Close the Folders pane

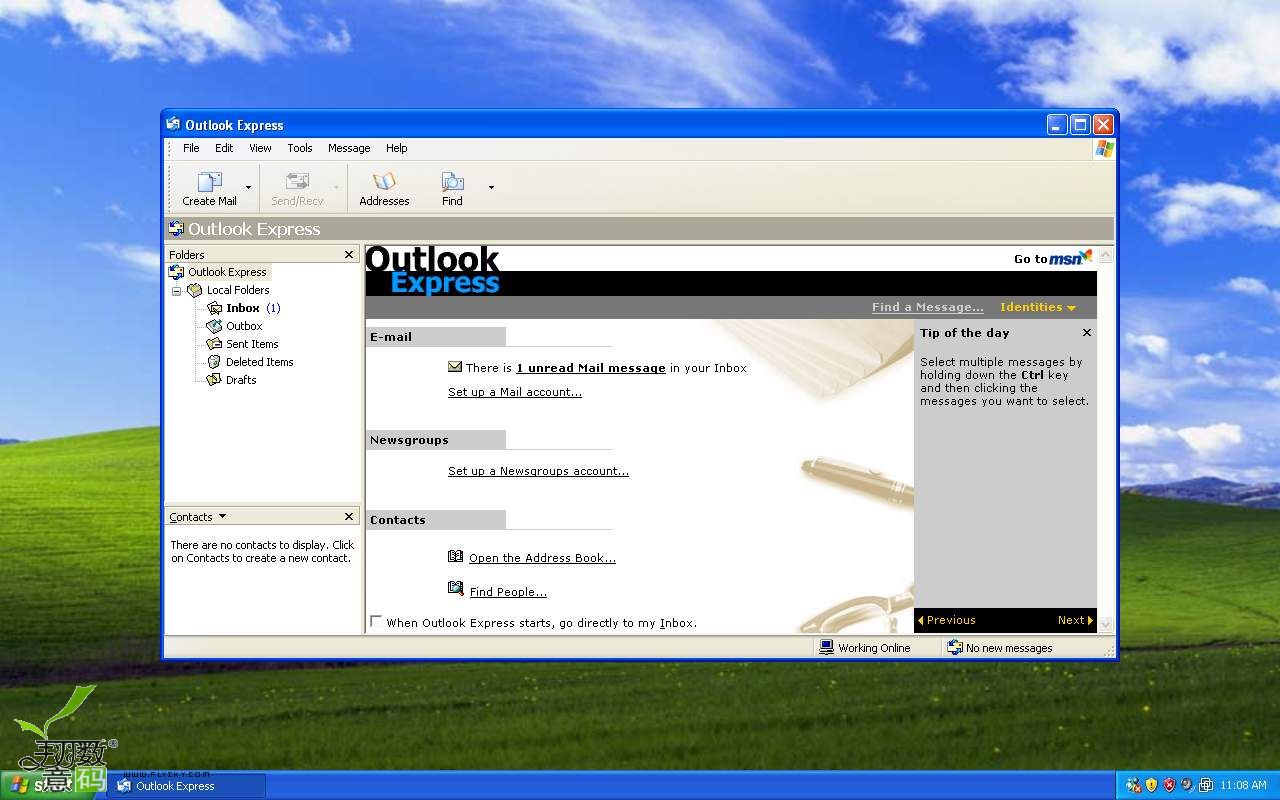349,255
